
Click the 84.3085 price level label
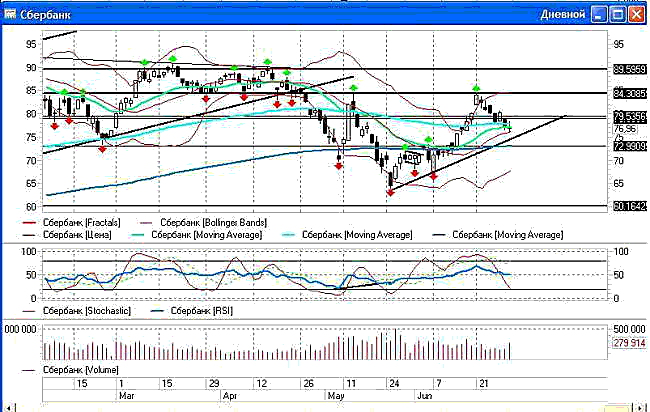(630, 94)
